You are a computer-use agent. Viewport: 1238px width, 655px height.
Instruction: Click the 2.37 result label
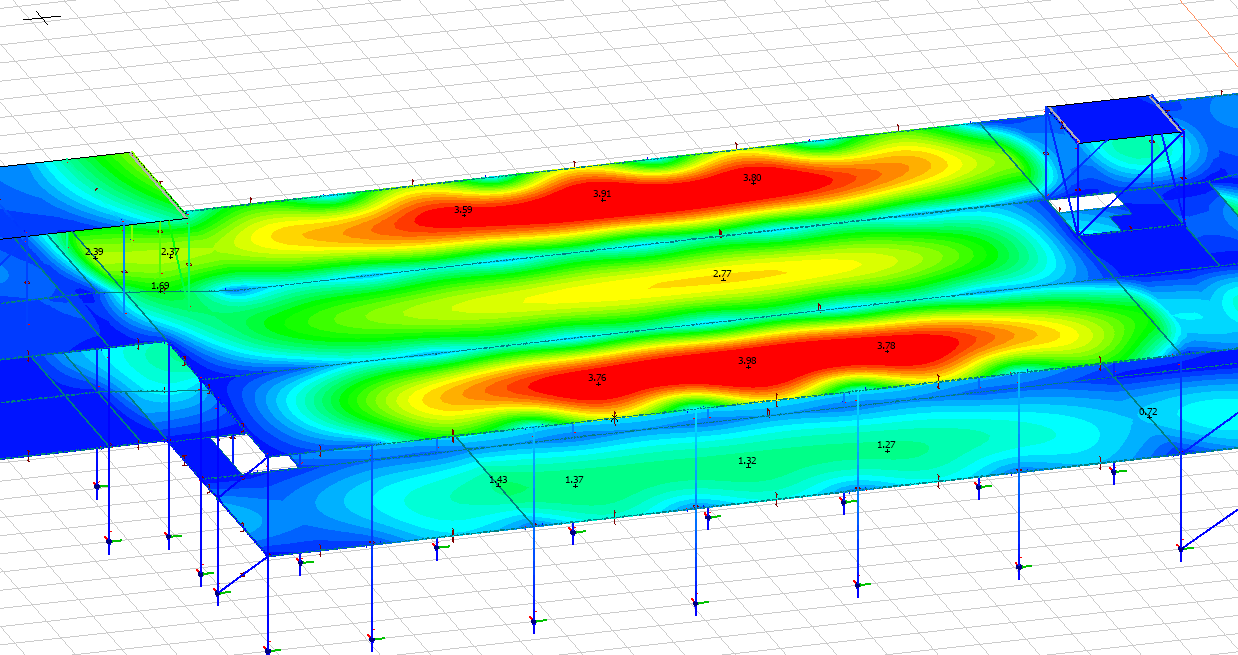(x=170, y=252)
